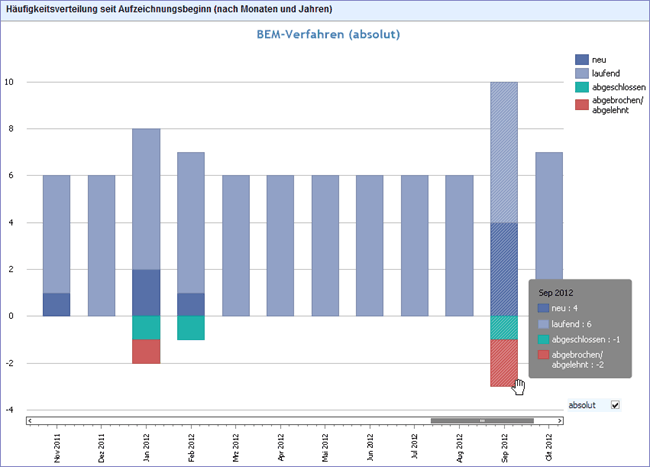This screenshot has width=650, height=467.
Task: Select the Sep 2012 hatched laufend segment
Action: [504, 152]
